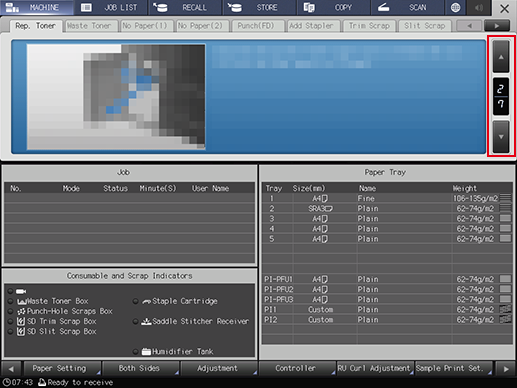This screenshot has width=517, height=388.
Task: Open the JOB LIST screen
Action: coord(112,7)
